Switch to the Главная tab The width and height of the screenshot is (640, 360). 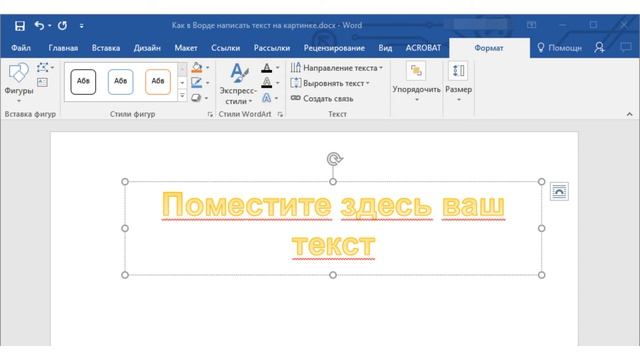(63, 48)
